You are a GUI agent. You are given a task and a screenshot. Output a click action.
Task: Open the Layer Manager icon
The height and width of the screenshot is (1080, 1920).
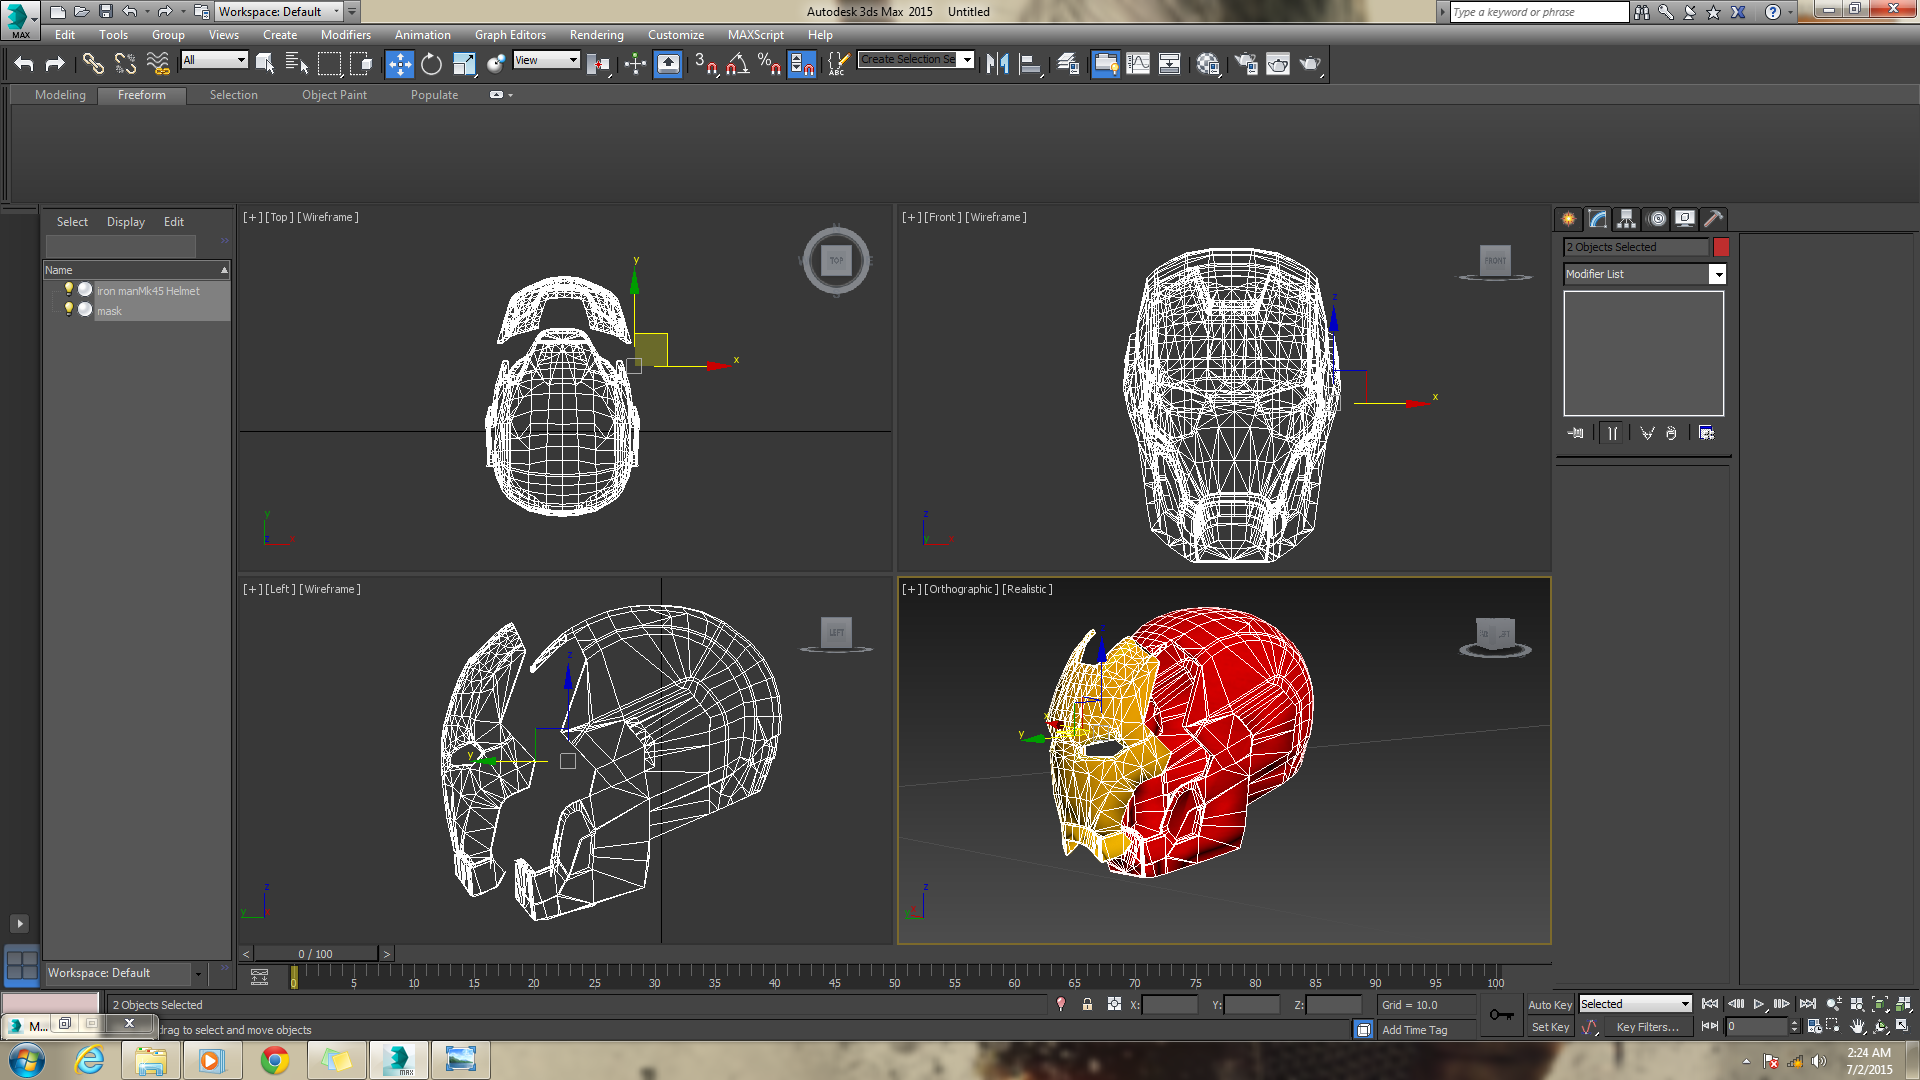pyautogui.click(x=1068, y=64)
